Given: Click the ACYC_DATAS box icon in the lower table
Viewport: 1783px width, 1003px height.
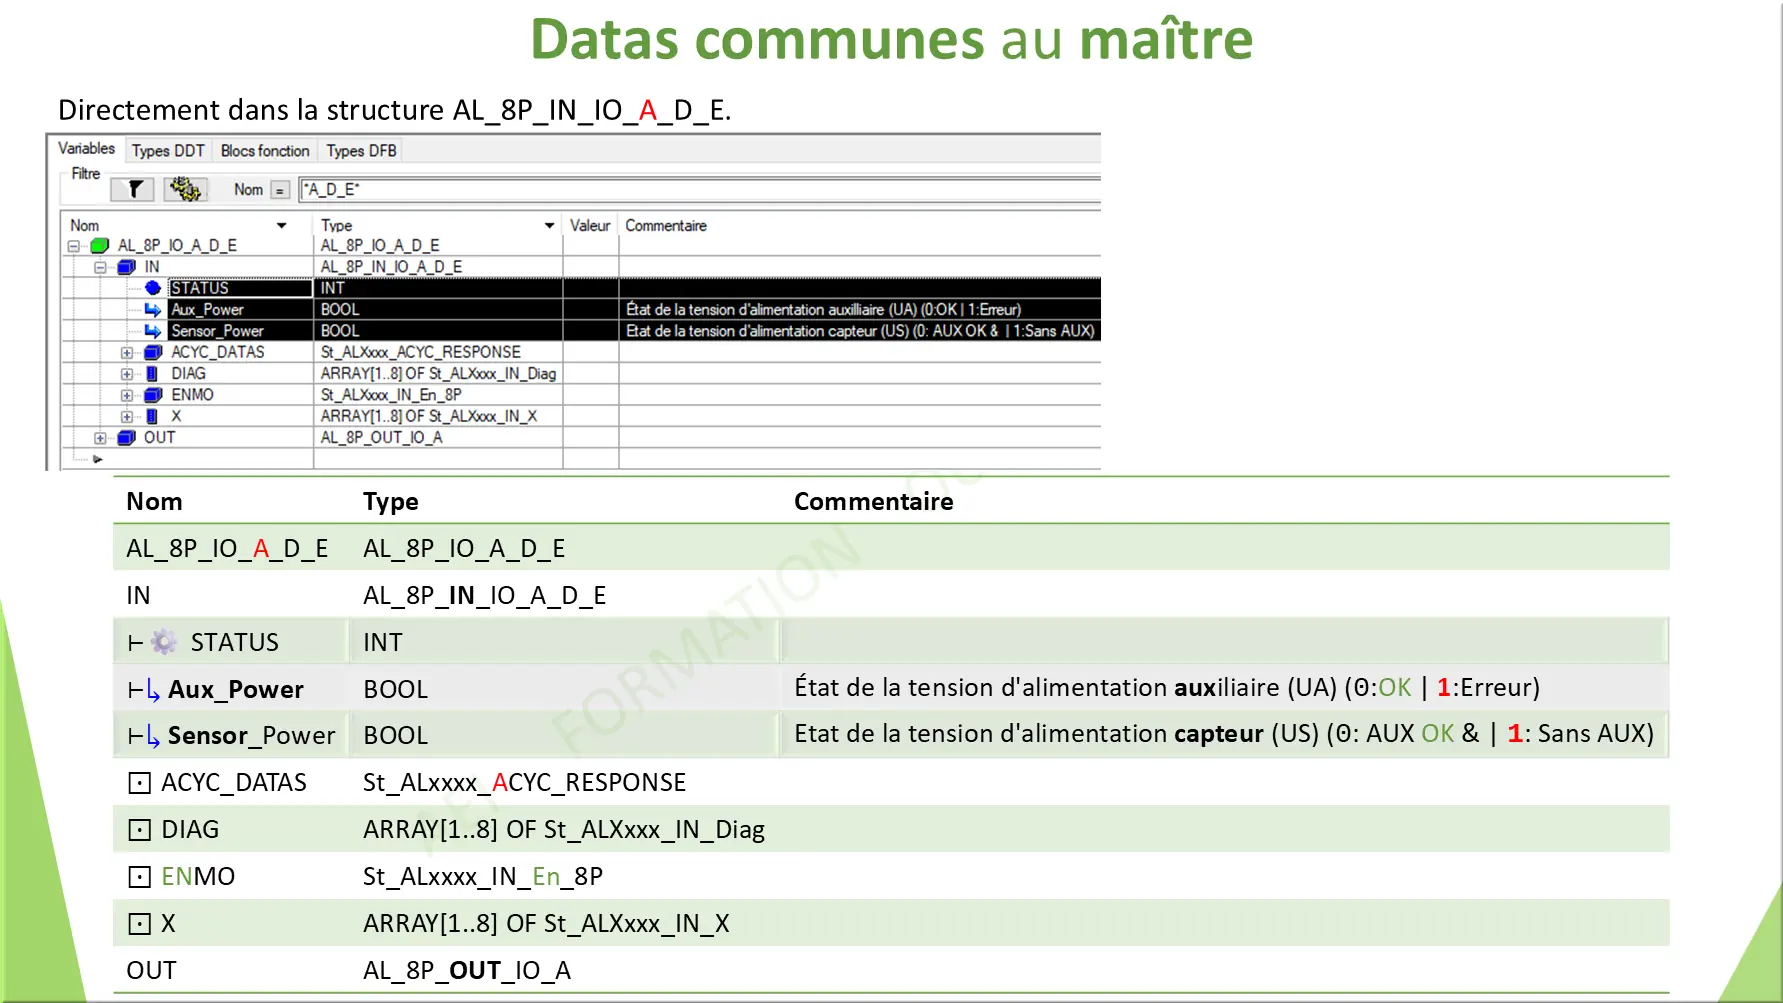Looking at the screenshot, I should click(140, 784).
